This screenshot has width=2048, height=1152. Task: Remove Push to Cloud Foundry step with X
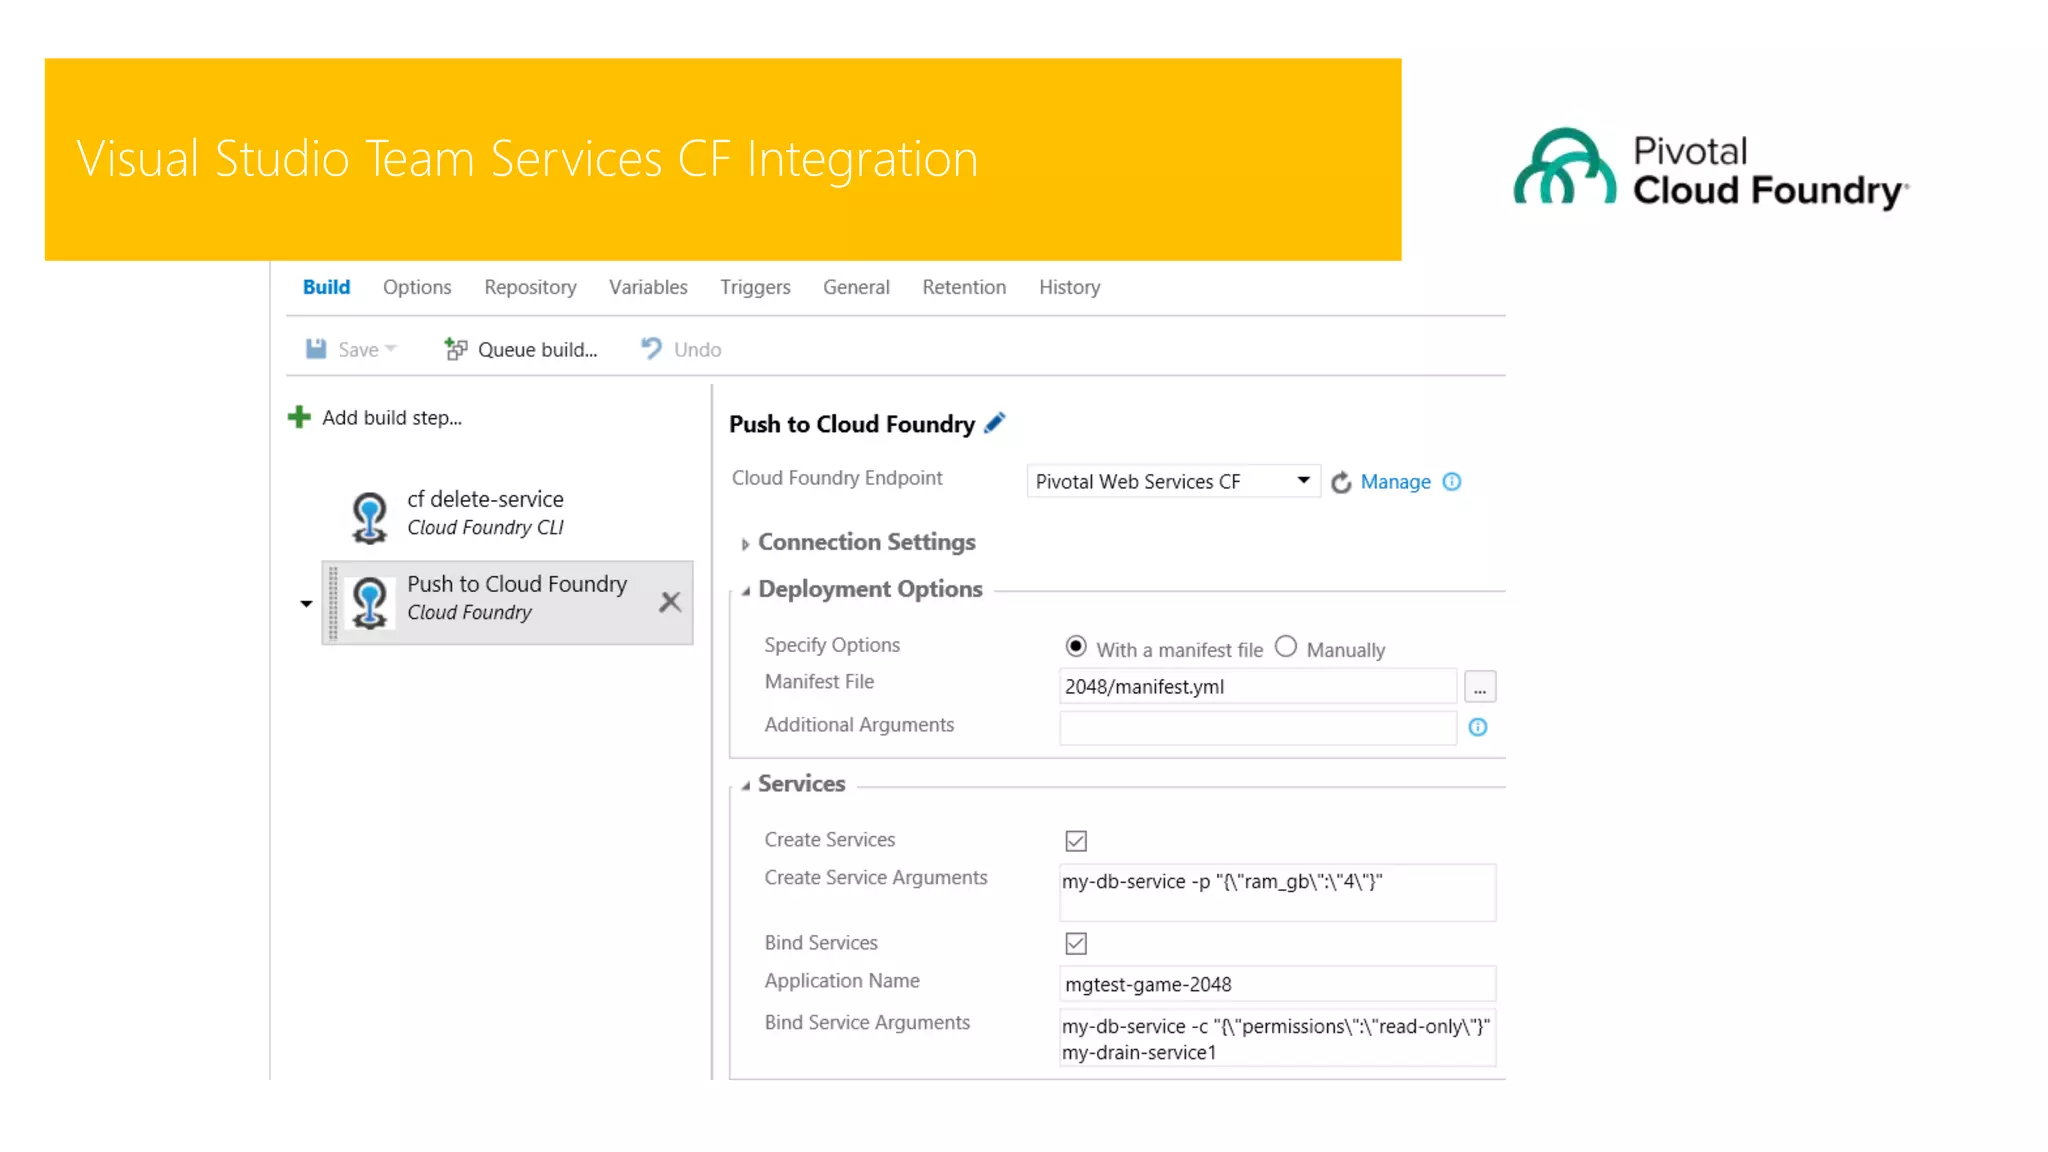click(670, 601)
